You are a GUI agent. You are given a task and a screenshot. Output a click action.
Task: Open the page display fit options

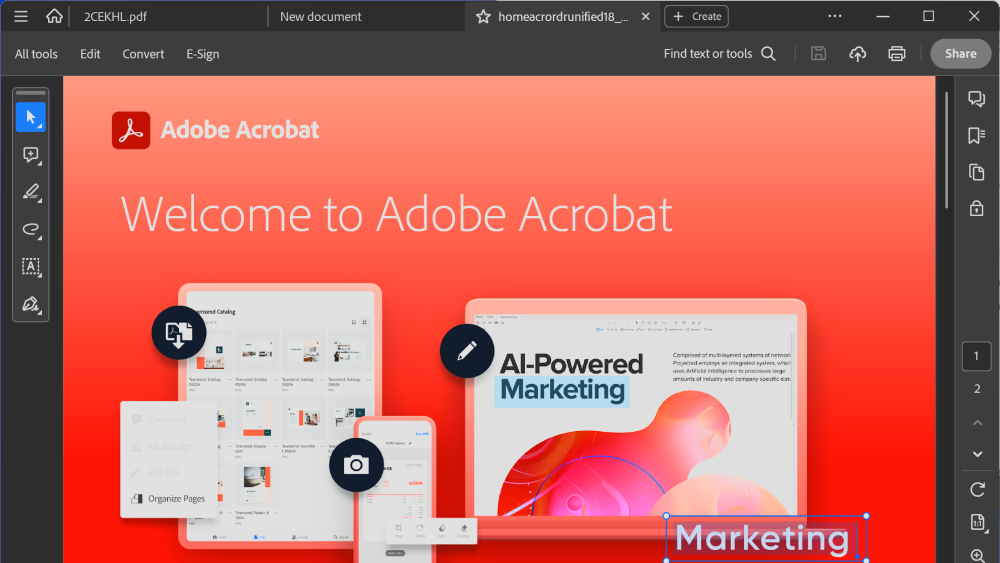[x=977, y=522]
